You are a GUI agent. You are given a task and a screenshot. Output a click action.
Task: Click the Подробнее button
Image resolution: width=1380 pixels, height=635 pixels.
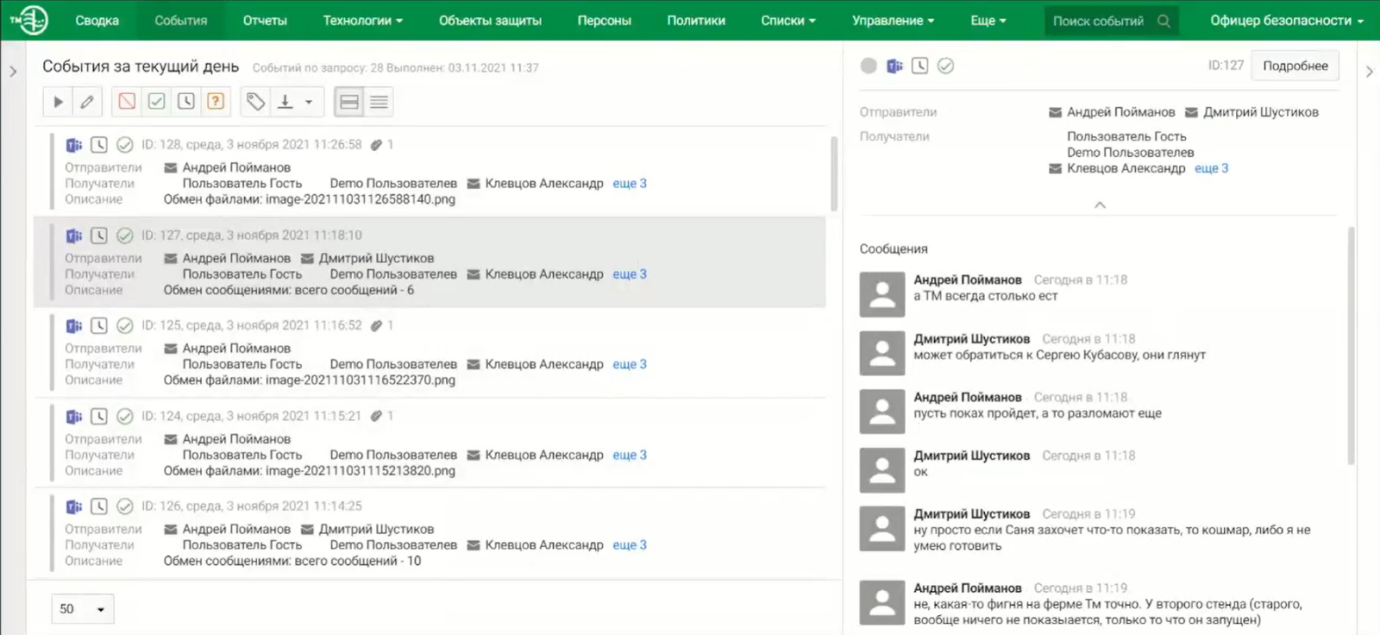click(x=1295, y=66)
